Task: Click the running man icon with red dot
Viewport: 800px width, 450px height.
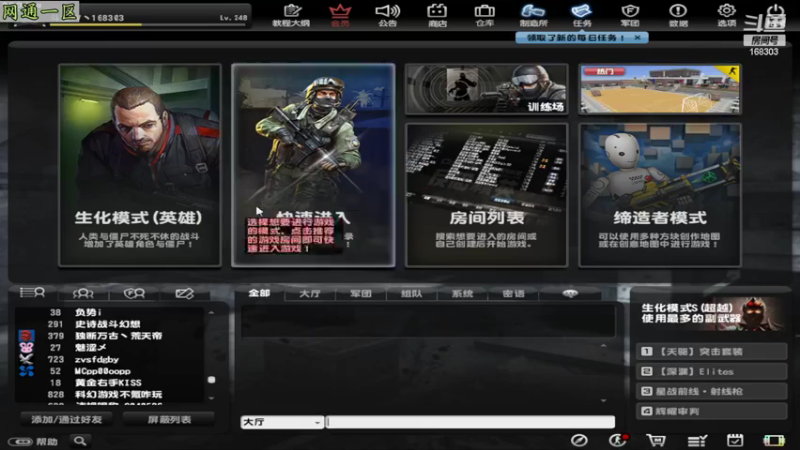Action: pos(618,440)
